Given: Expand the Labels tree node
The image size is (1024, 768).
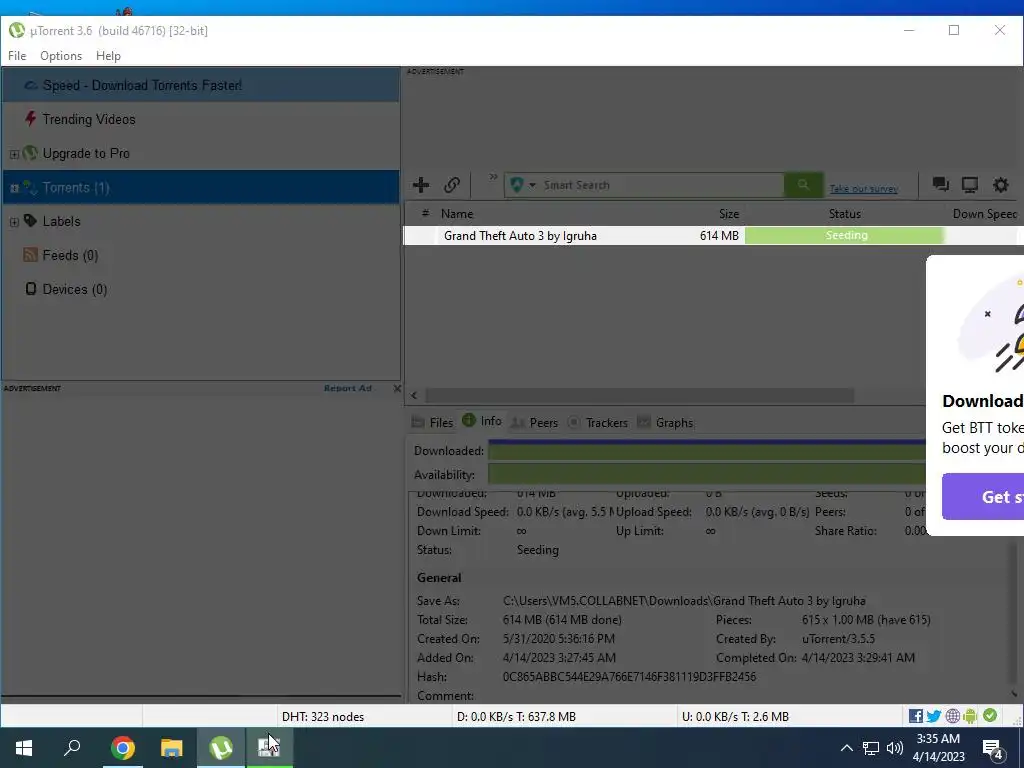Looking at the screenshot, I should click(14, 222).
